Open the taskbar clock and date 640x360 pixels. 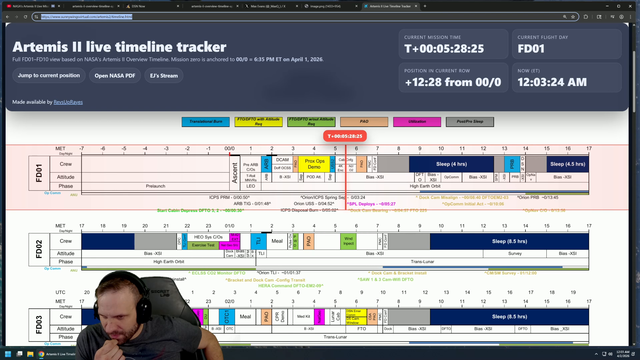[x=622, y=354]
